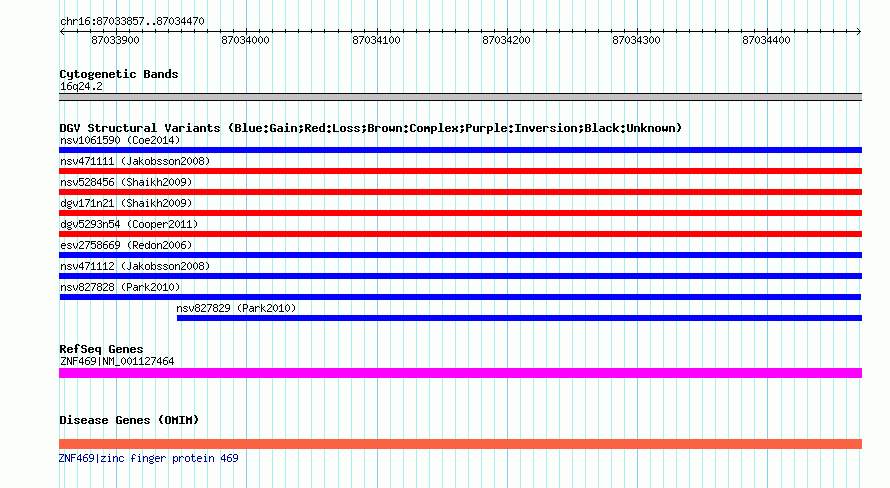Screen dimensions: 890x488
Task: Select the nsv471111 (Jakobsson2008) label
Action: tap(135, 161)
